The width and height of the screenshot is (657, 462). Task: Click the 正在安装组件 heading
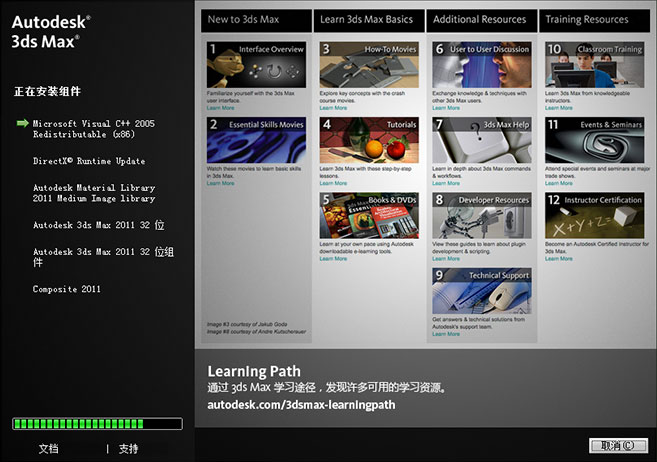pyautogui.click(x=47, y=91)
